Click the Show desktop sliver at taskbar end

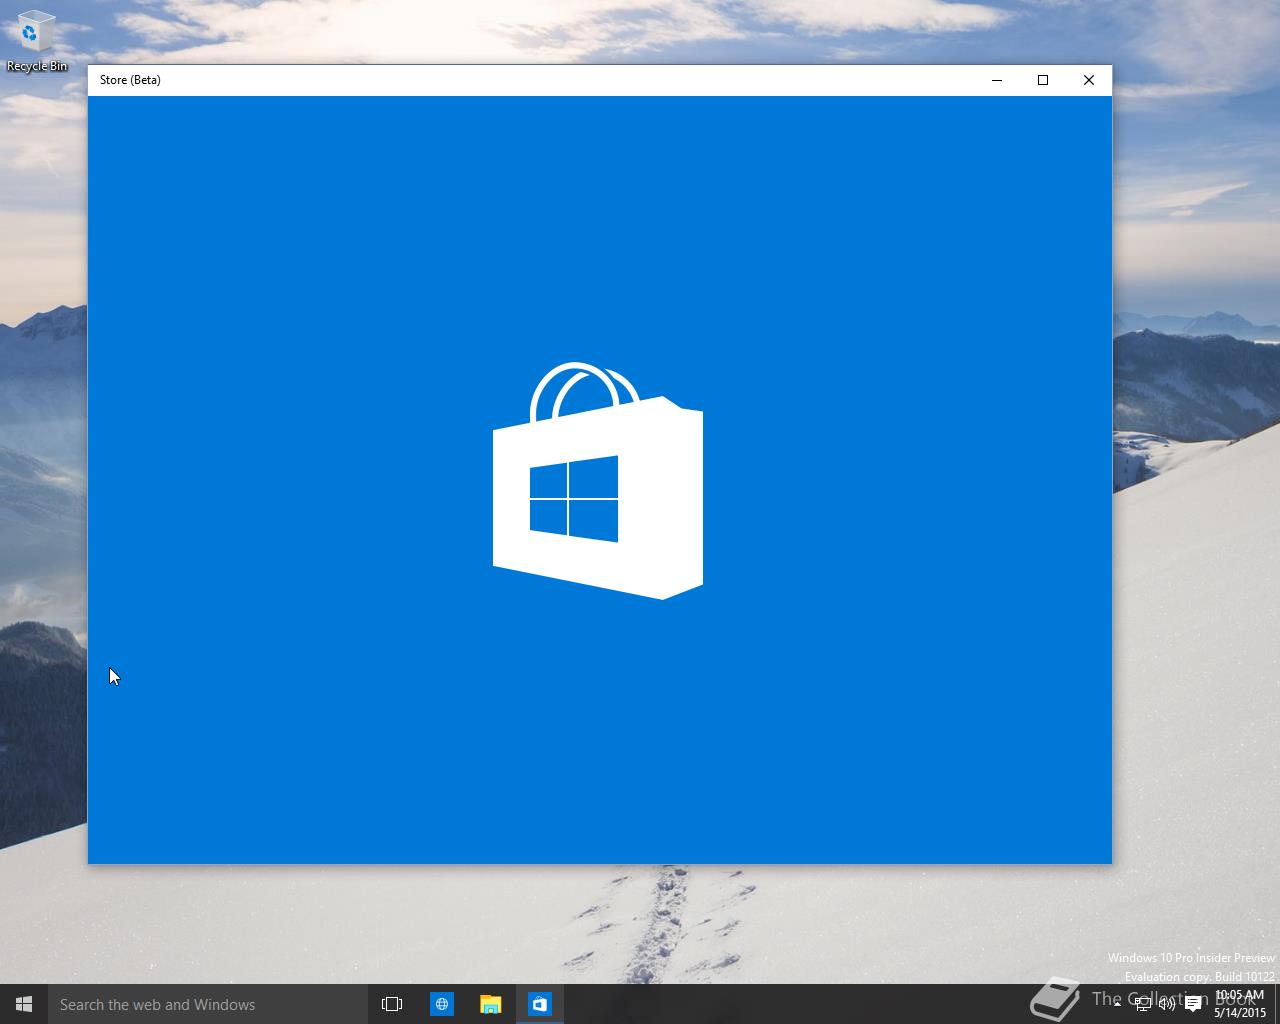click(x=1277, y=1004)
